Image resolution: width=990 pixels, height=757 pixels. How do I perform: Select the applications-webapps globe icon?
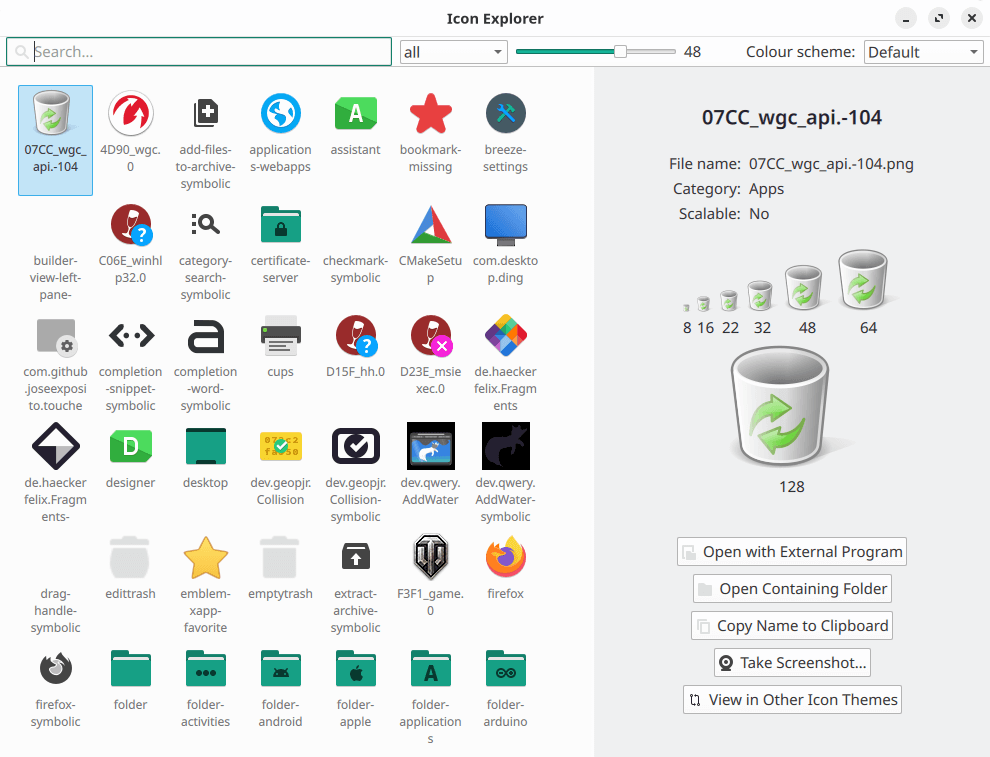[280, 114]
